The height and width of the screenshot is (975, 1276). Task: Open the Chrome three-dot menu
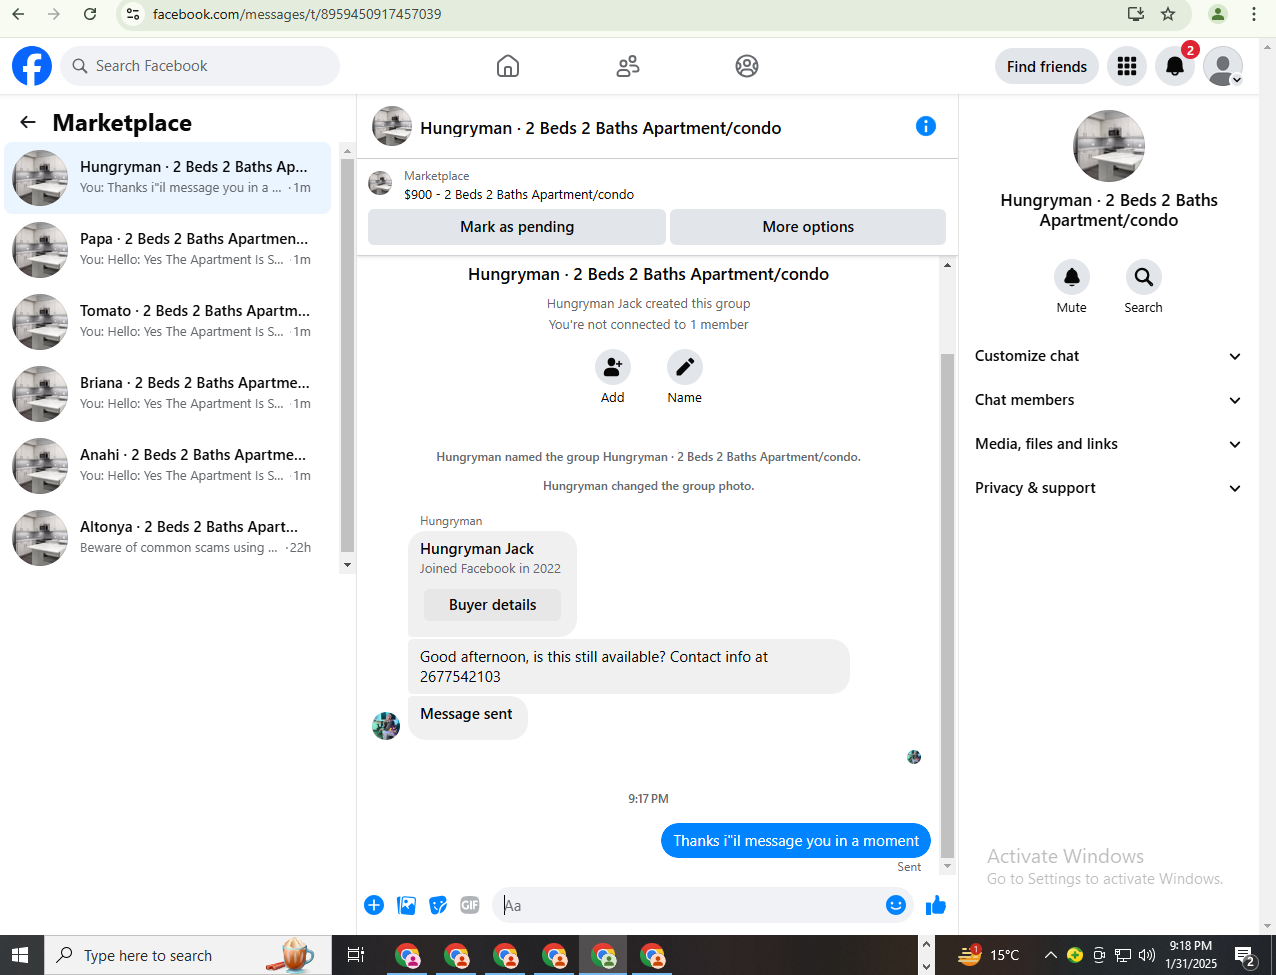(x=1254, y=14)
